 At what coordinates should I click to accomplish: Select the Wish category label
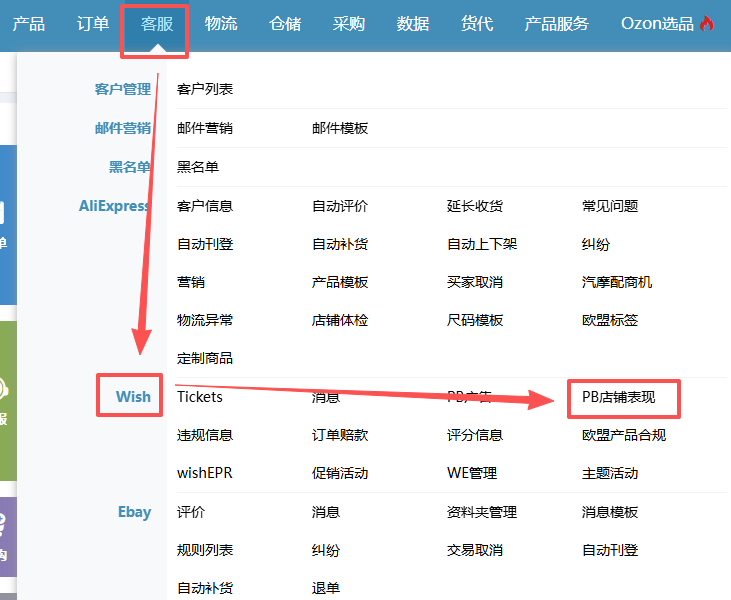point(133,397)
